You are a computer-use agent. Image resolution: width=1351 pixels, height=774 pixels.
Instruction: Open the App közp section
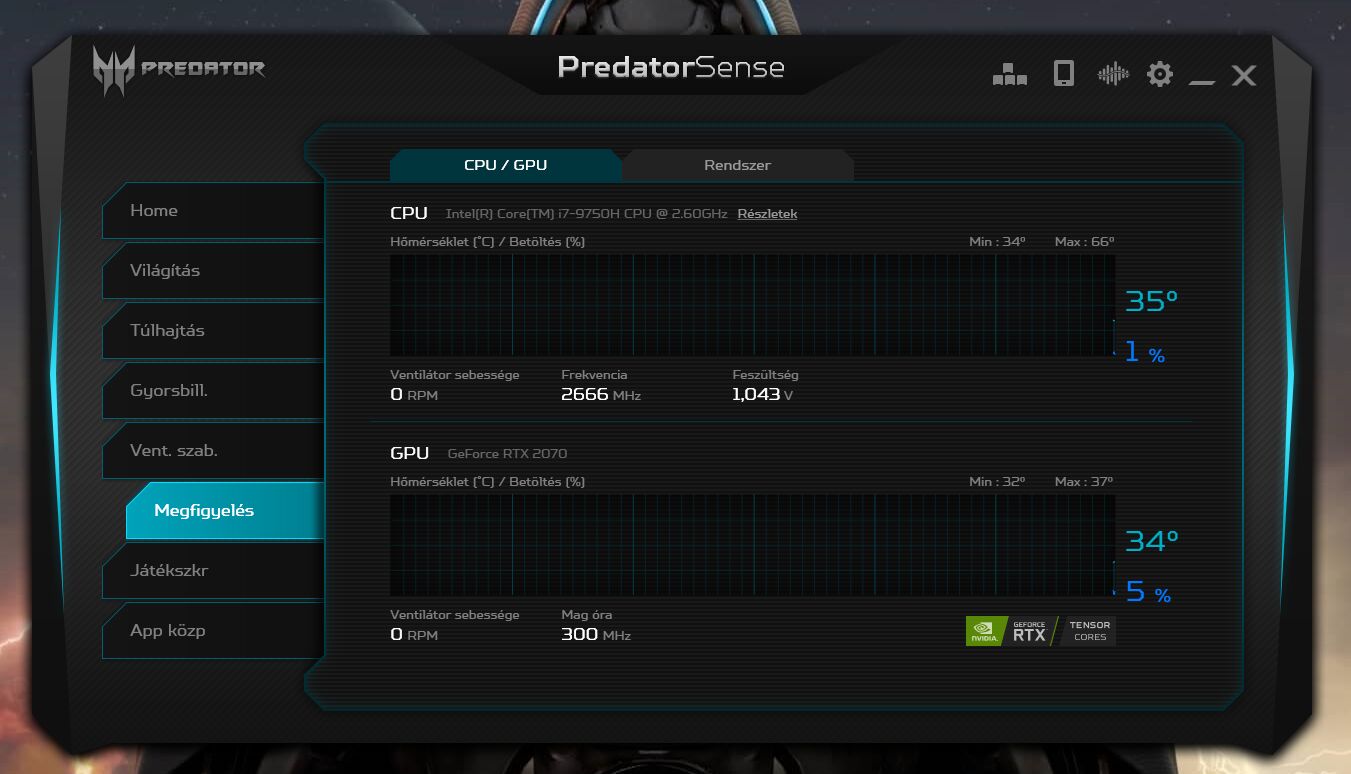213,631
